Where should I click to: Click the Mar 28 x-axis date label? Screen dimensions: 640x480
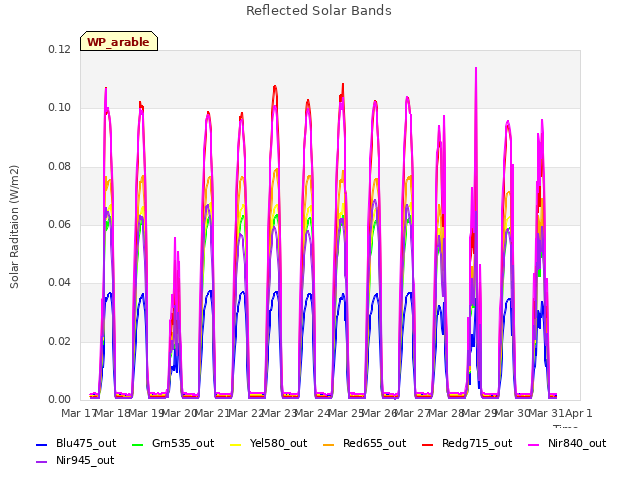coord(446,413)
